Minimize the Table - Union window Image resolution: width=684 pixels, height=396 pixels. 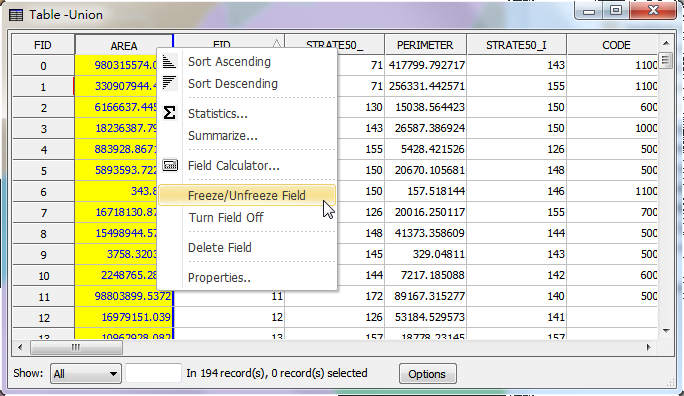[x=589, y=11]
